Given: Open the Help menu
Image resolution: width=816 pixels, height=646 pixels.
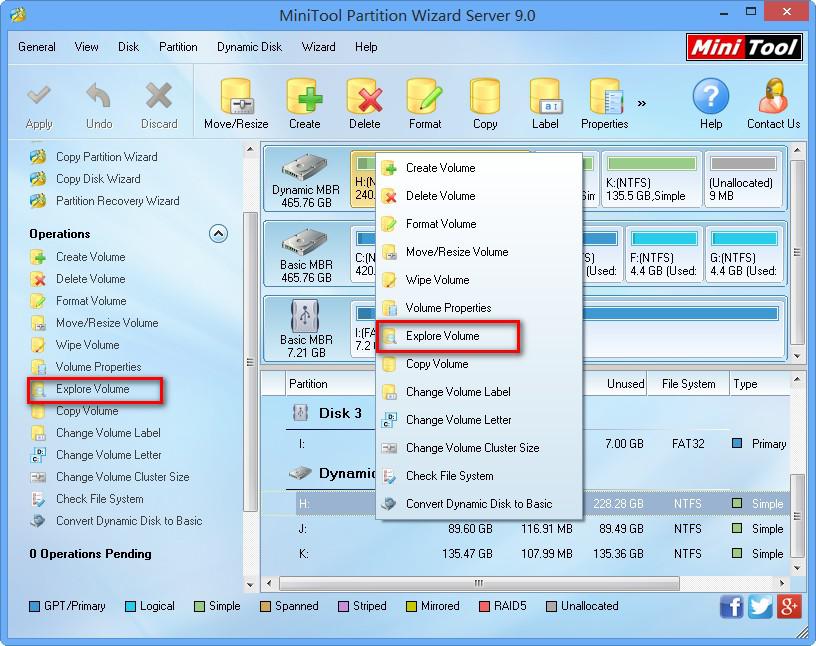Looking at the screenshot, I should point(366,47).
